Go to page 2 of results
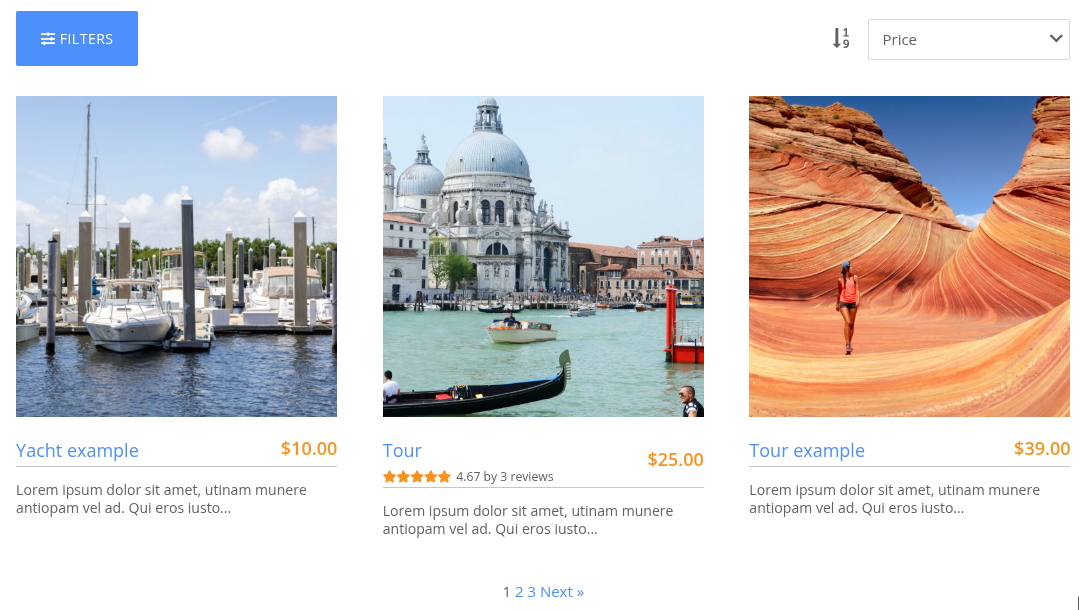 [x=519, y=592]
